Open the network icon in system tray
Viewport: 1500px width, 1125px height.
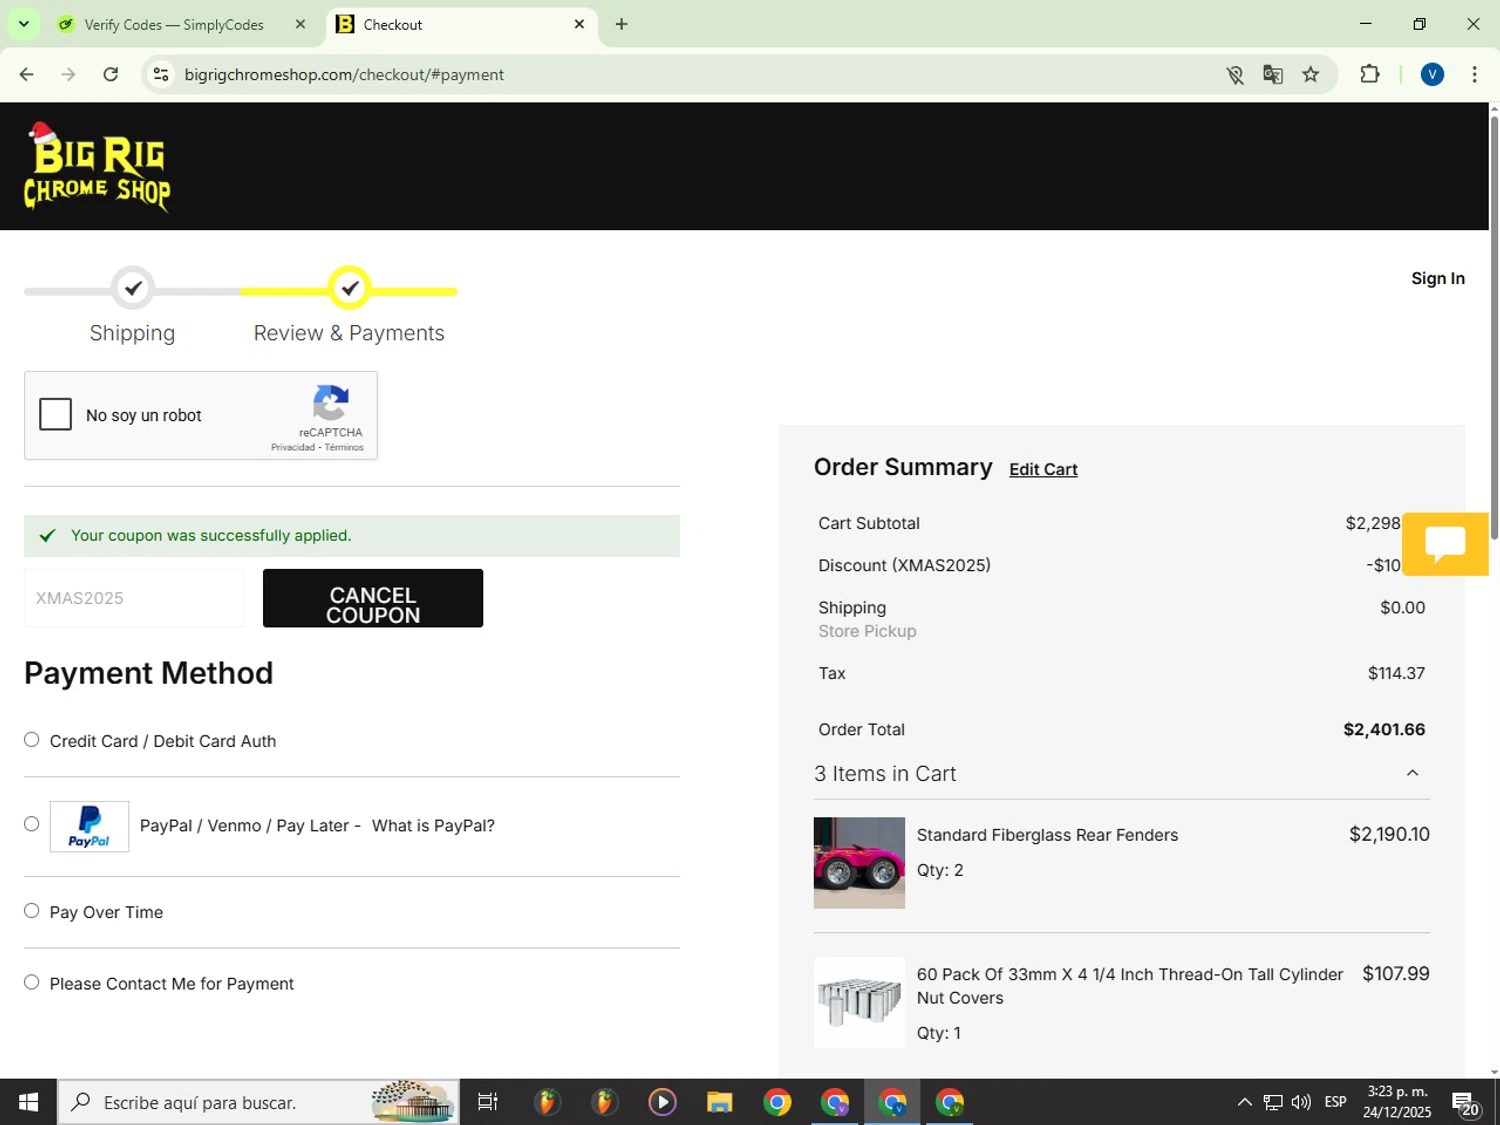[1273, 1102]
